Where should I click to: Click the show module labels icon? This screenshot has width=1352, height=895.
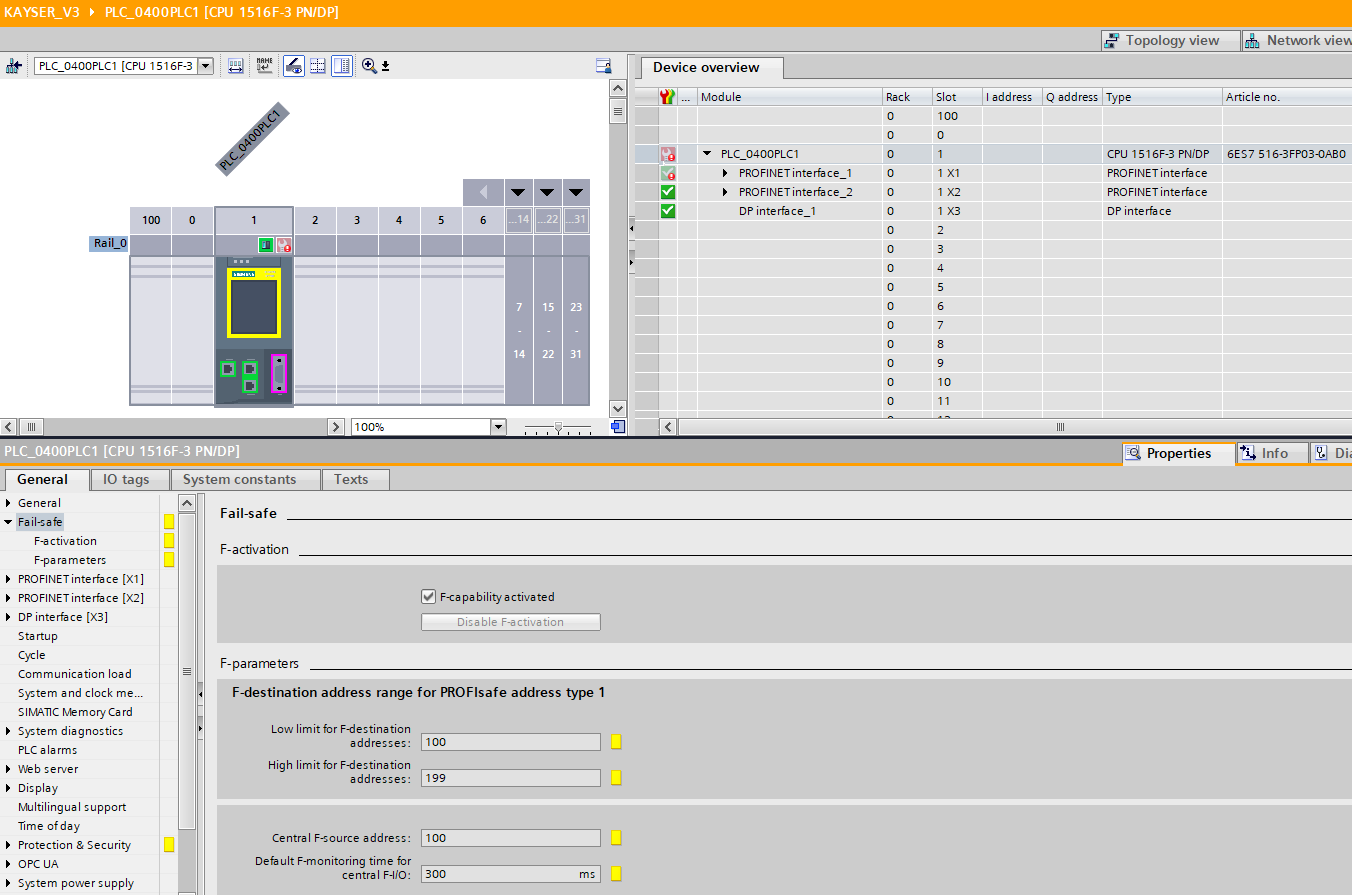264,66
